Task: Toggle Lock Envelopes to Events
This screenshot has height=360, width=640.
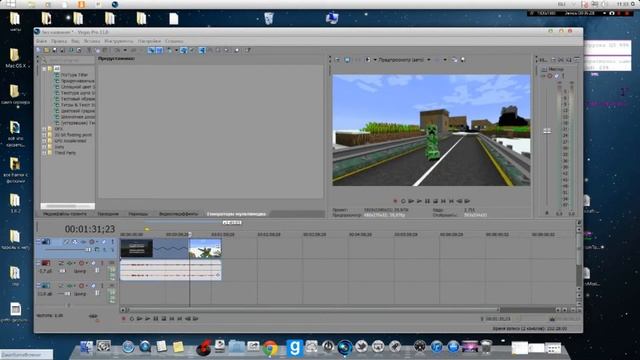Action: click(184, 50)
